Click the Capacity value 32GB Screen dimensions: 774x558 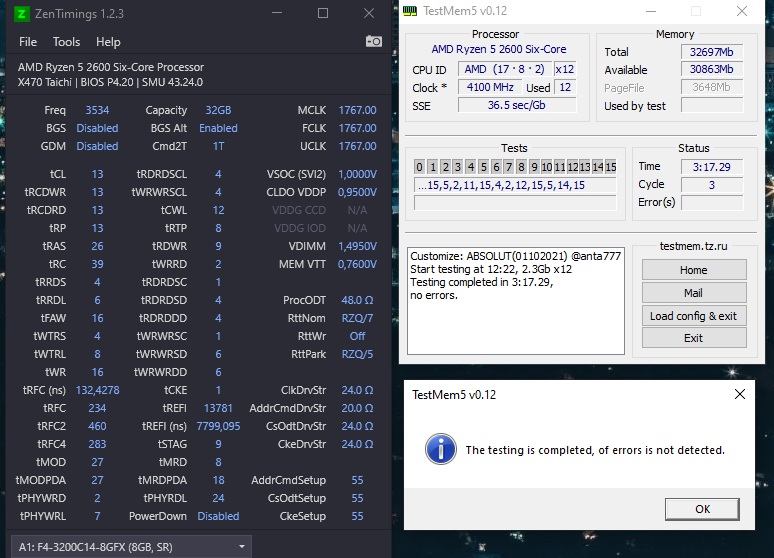pyautogui.click(x=218, y=110)
